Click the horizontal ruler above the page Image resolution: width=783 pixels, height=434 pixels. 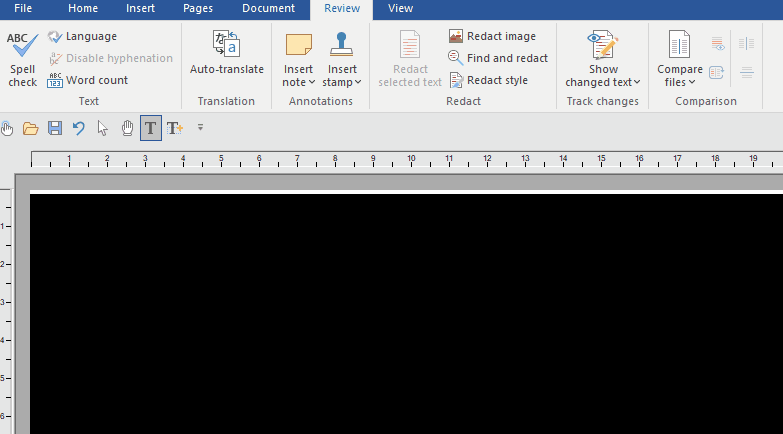coord(400,159)
